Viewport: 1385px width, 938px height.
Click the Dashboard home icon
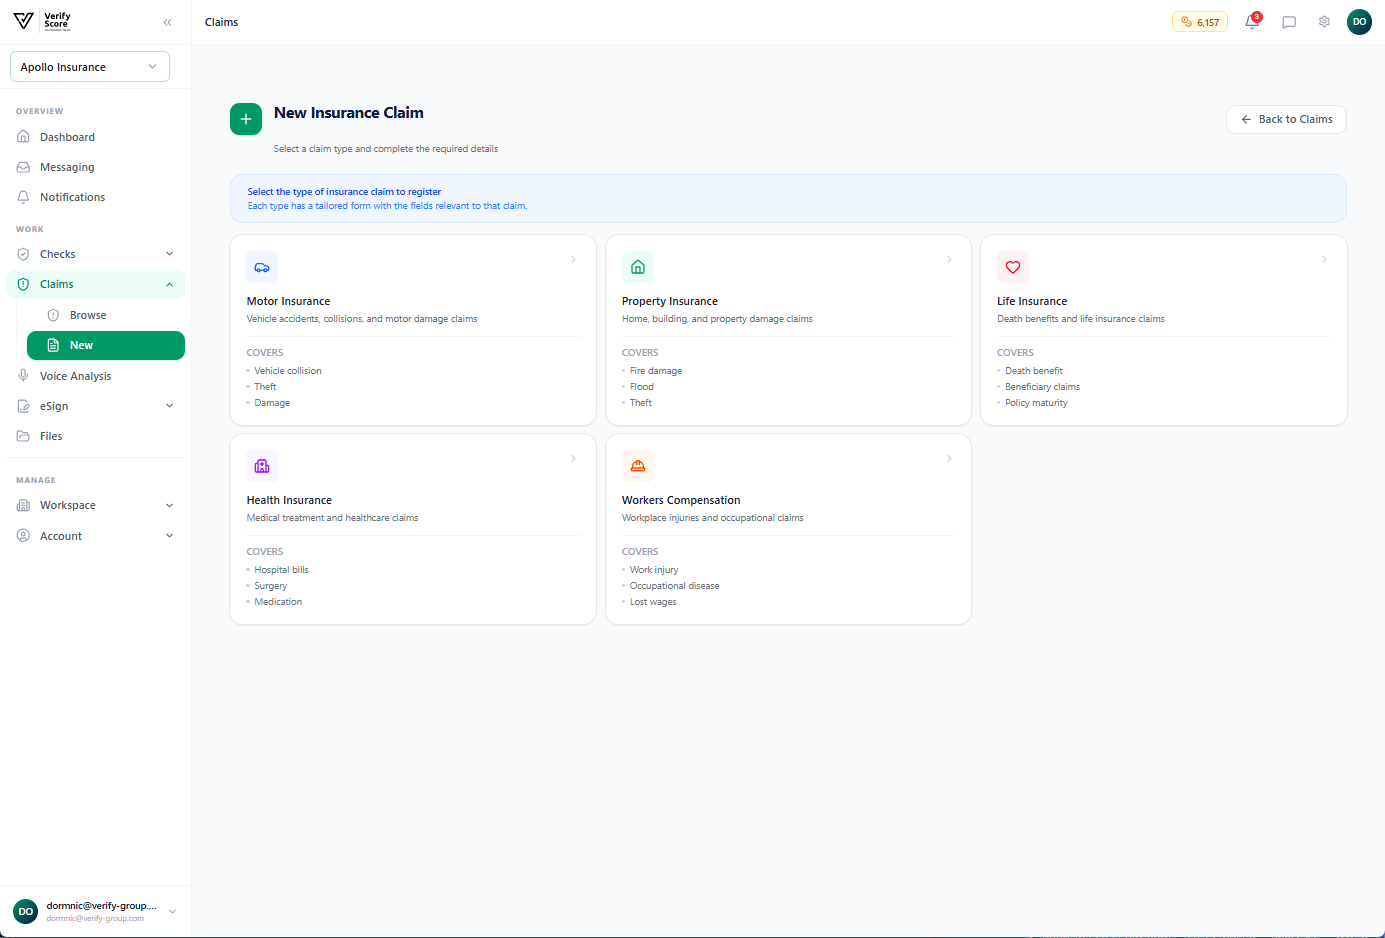[x=23, y=137]
